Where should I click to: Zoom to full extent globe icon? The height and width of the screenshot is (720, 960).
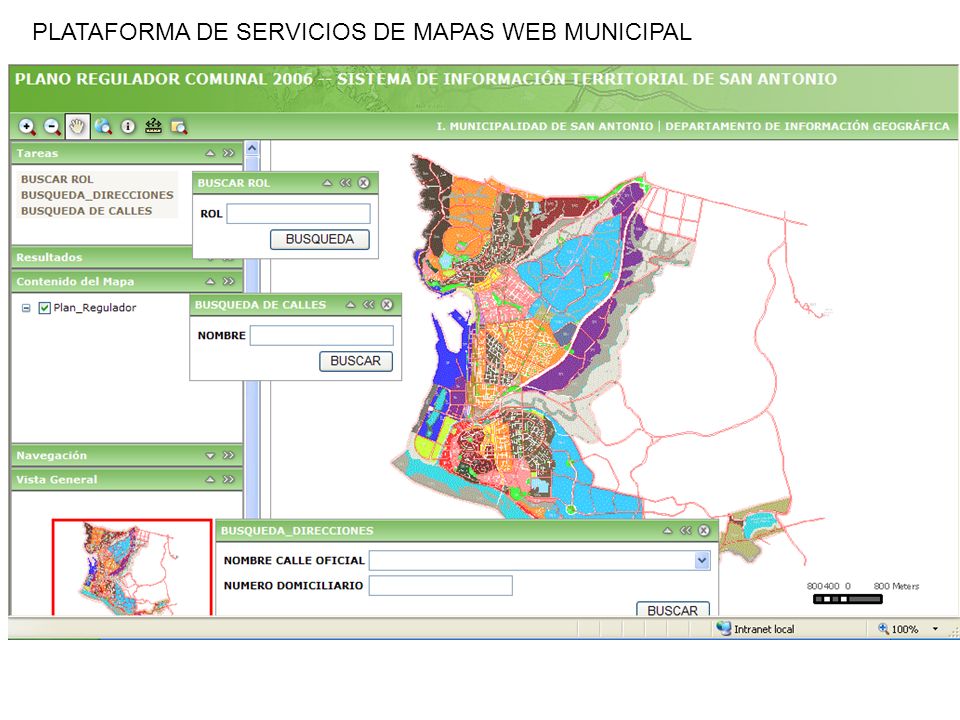(x=103, y=127)
